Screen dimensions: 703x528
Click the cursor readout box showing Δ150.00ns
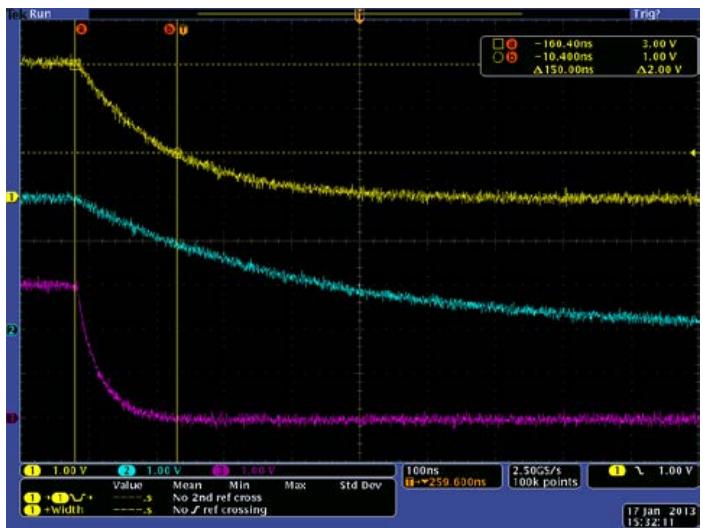[586, 57]
